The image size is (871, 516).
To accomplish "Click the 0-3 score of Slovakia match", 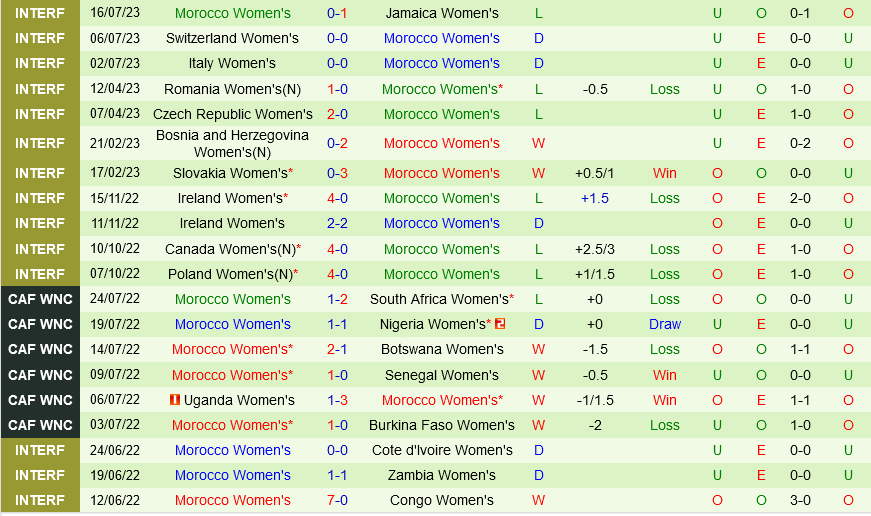I will (x=337, y=173).
